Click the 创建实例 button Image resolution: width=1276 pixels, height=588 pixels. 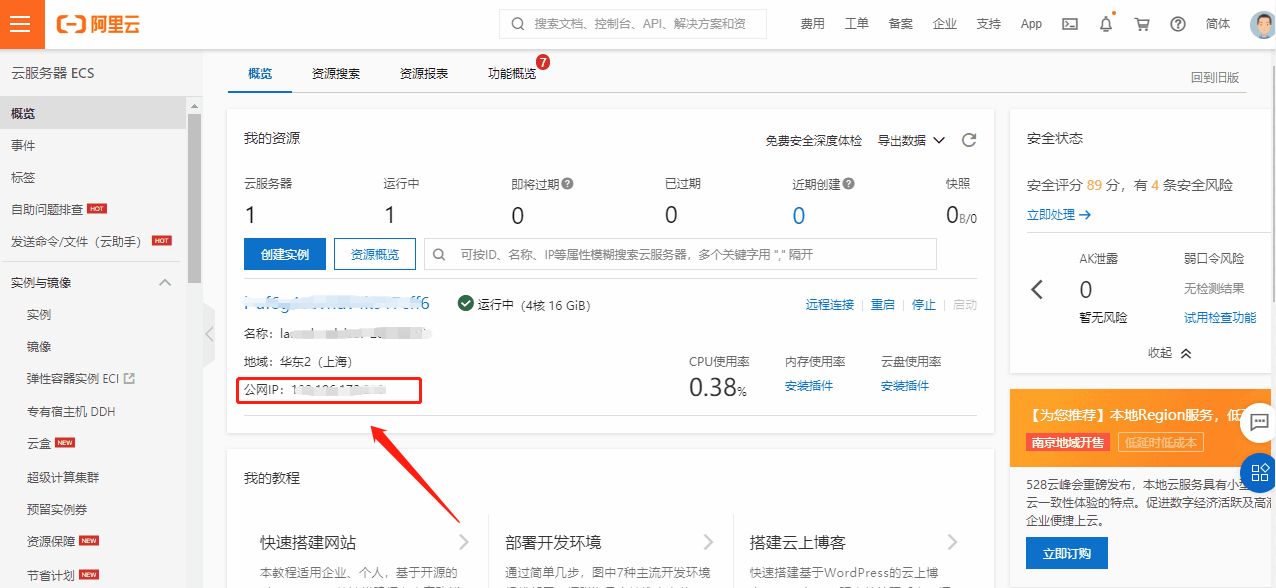click(x=285, y=255)
